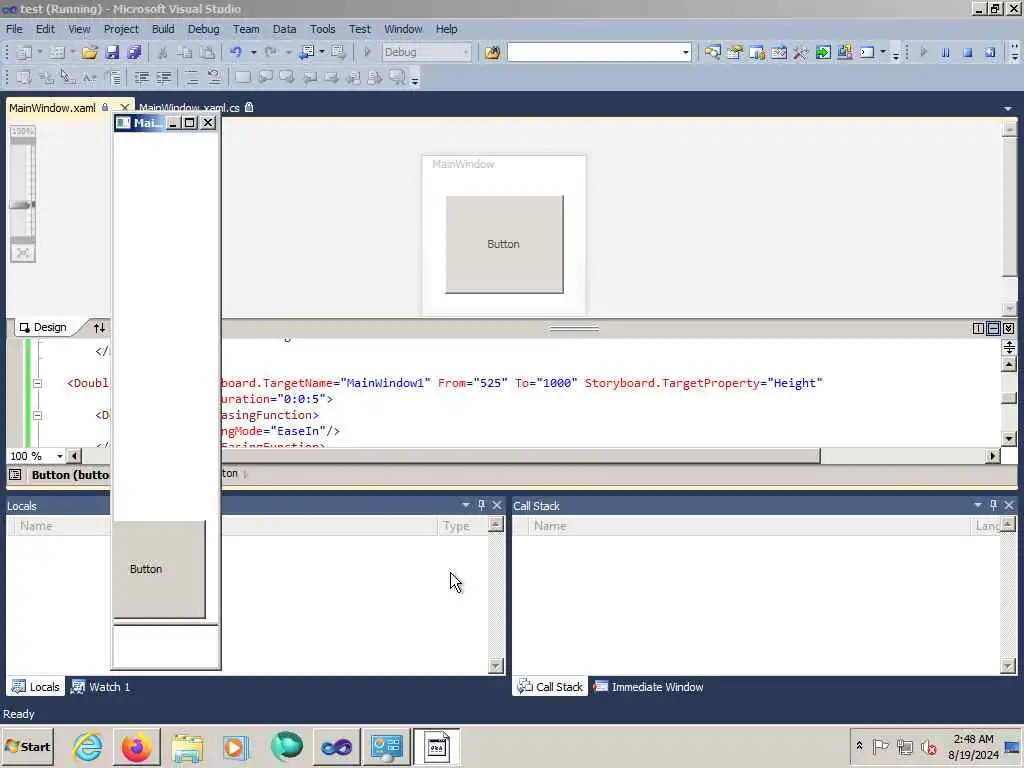Click the Navigate Backward icon
Screen dimensions: 1024x768
[x=306, y=52]
